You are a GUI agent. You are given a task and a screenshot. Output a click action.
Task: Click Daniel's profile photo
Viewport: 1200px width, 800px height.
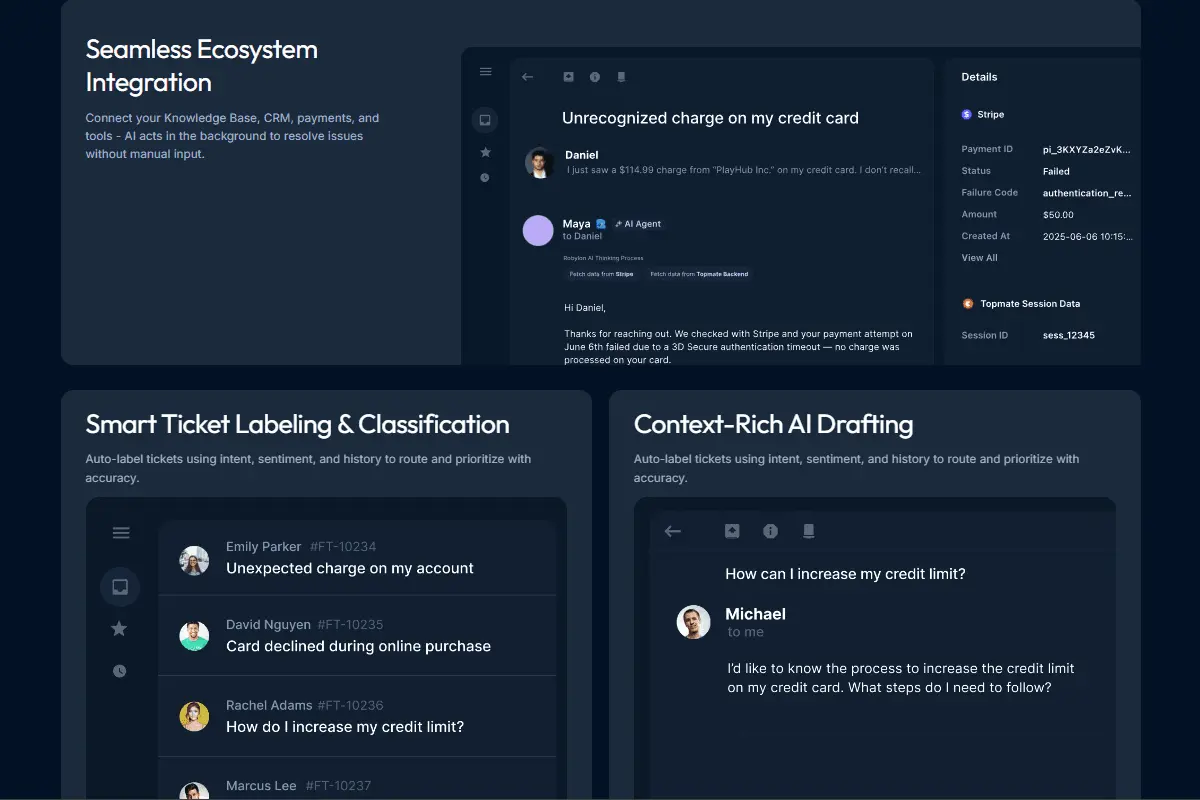coord(540,163)
